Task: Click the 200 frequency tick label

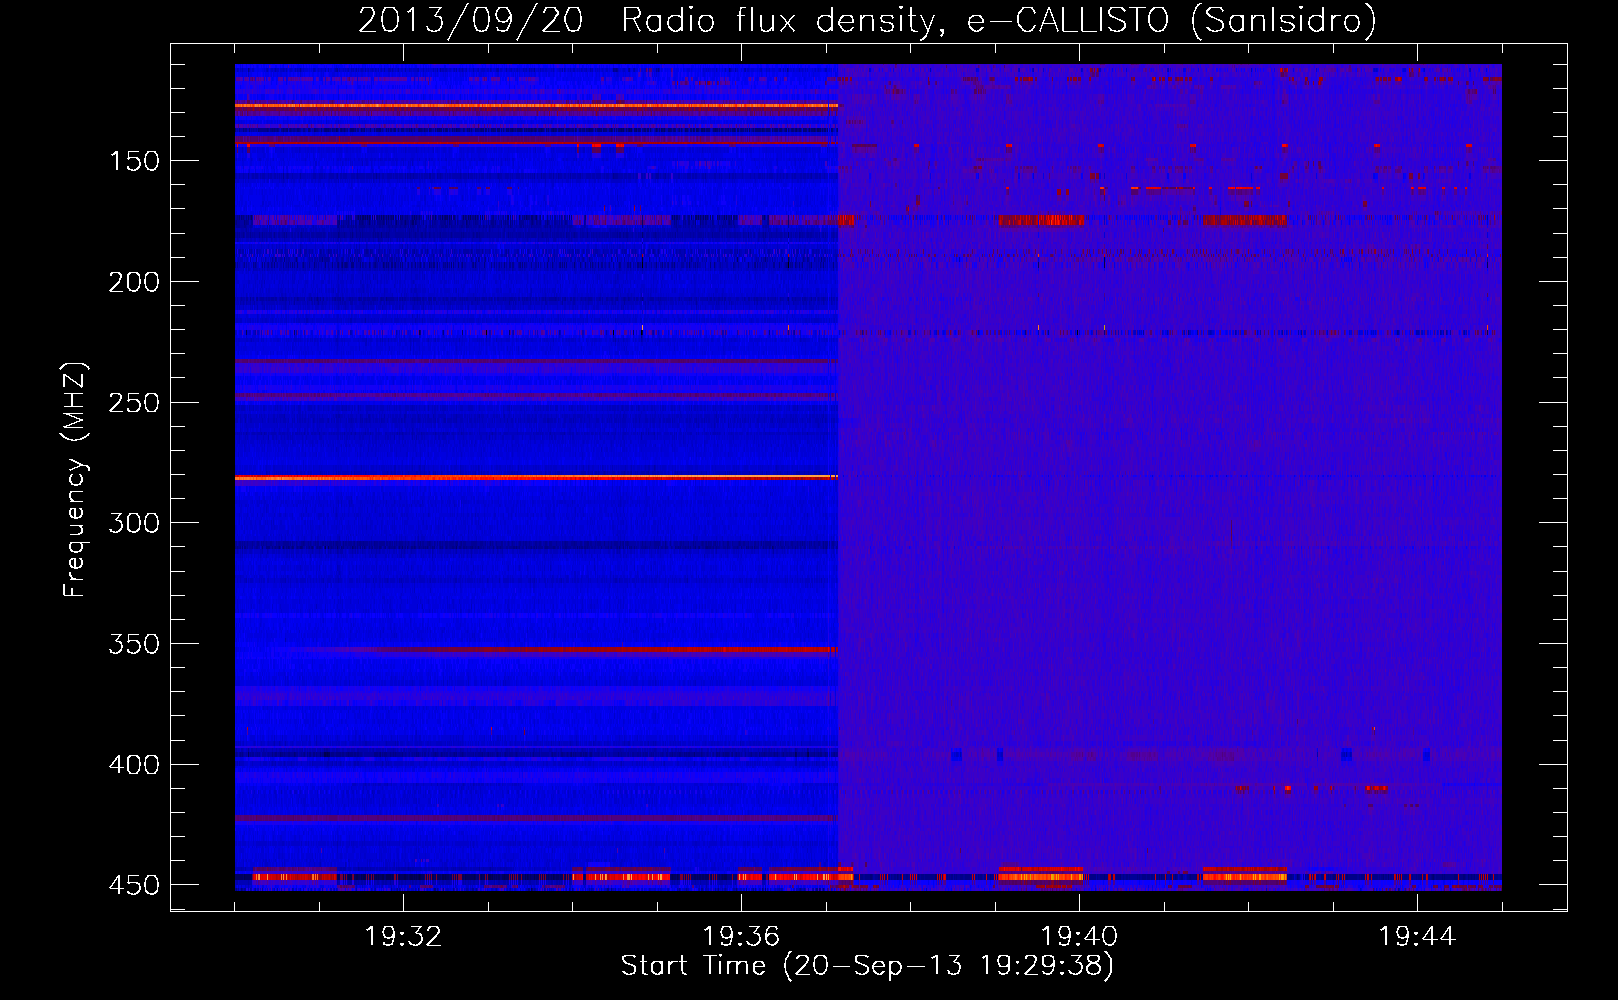Action: [134, 282]
